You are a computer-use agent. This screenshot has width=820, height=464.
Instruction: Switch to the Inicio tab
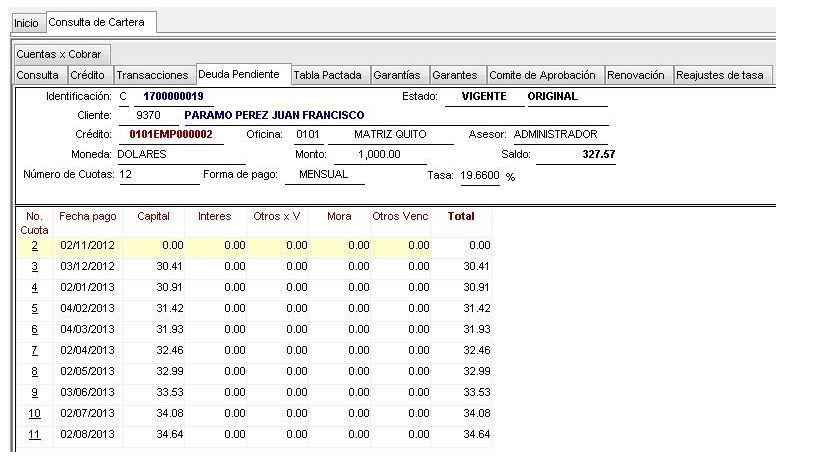26,22
